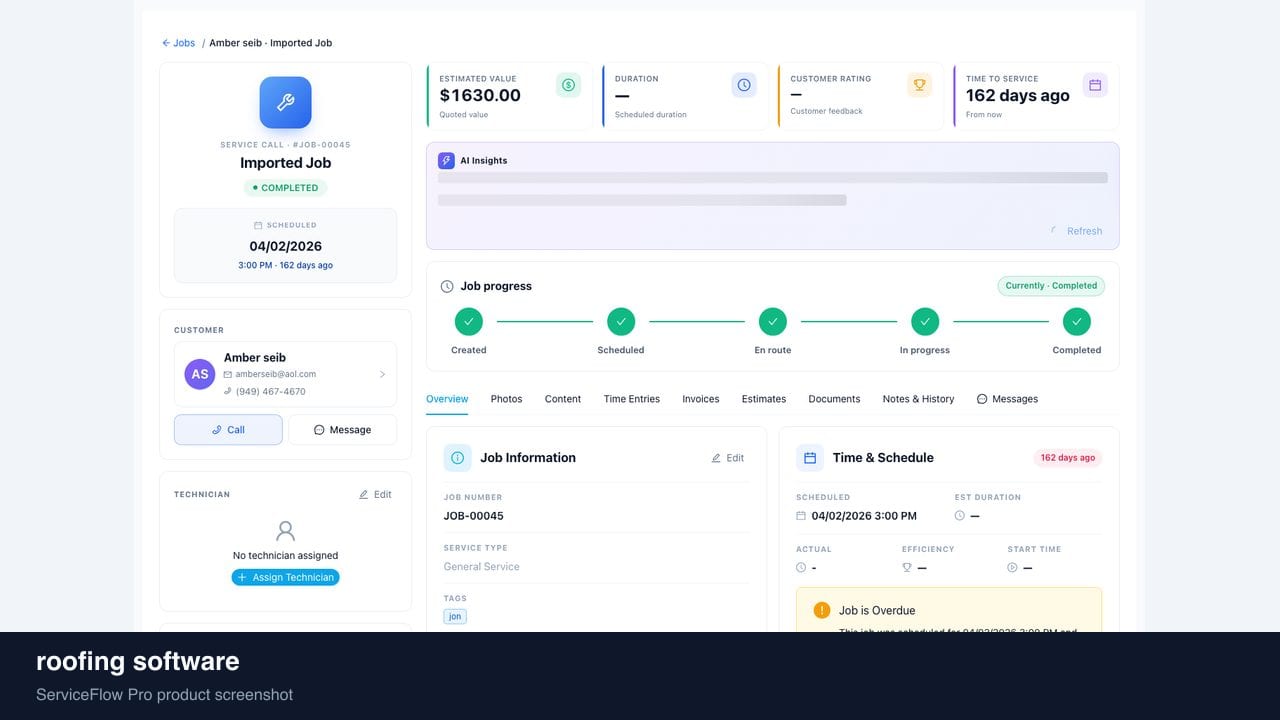Click the AS customer avatar
Image resolution: width=1280 pixels, height=720 pixels.
coord(200,374)
